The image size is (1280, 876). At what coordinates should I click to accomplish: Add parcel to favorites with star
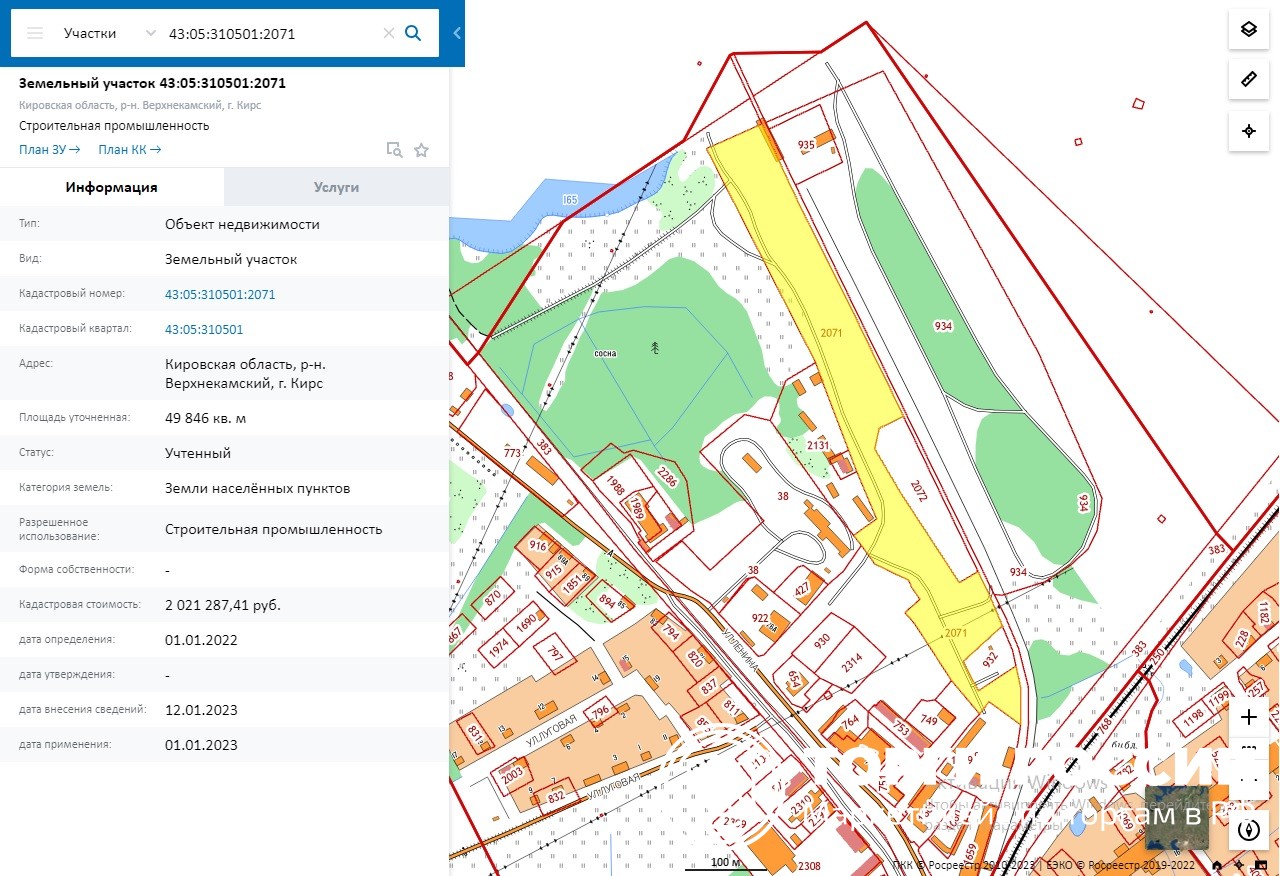tap(421, 150)
